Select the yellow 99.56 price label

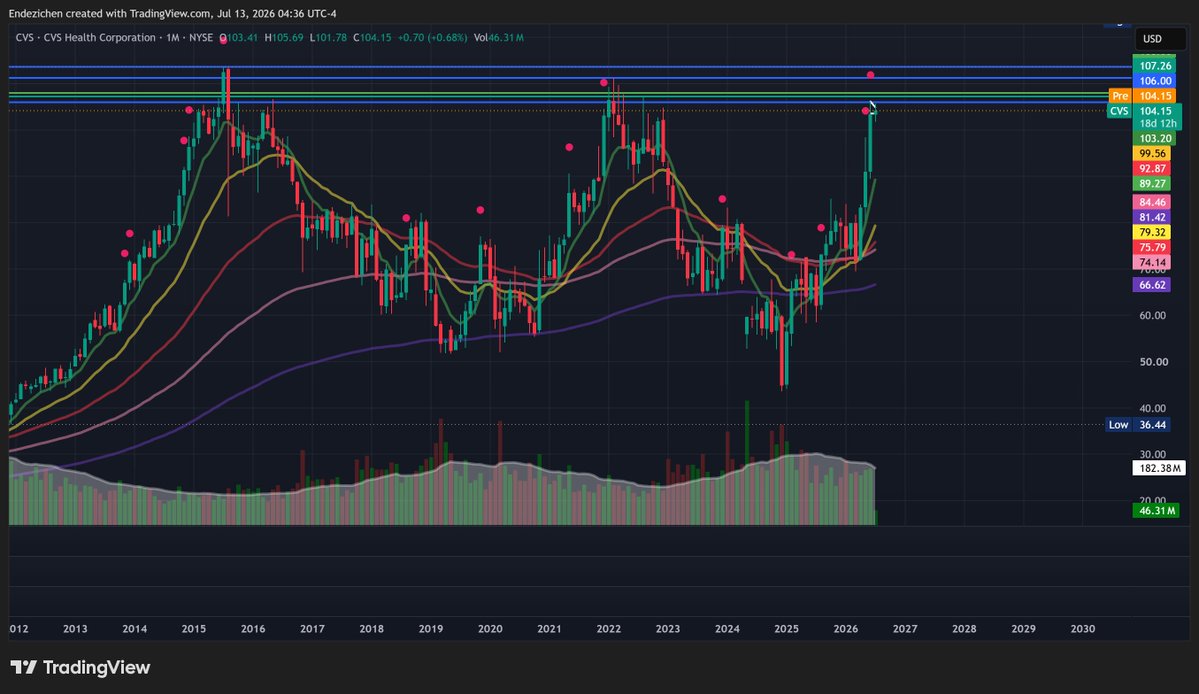coord(1152,154)
